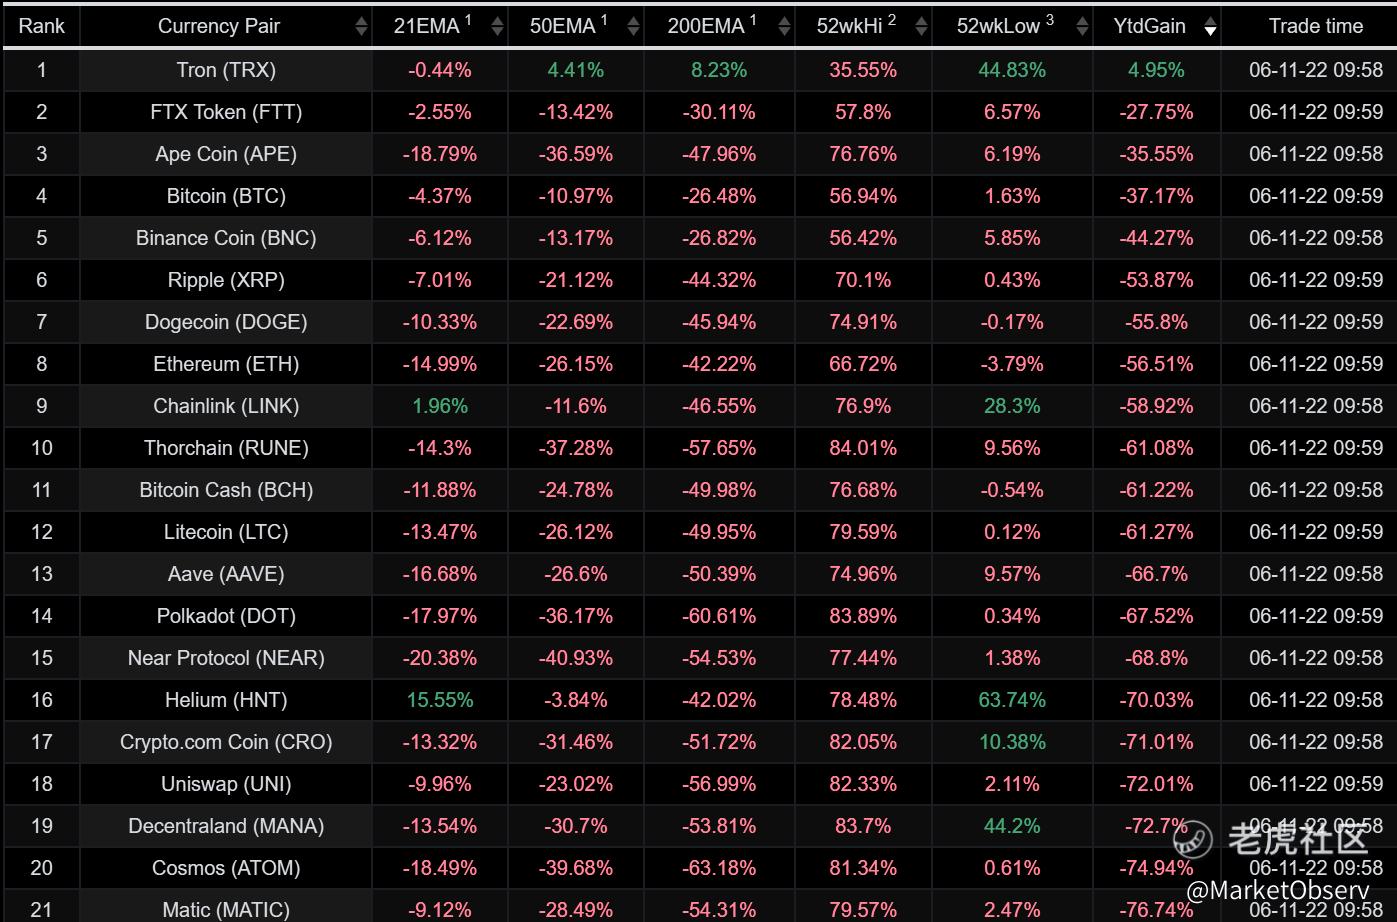Select the Tron (TRX) row
The image size is (1397, 922).
click(x=698, y=70)
